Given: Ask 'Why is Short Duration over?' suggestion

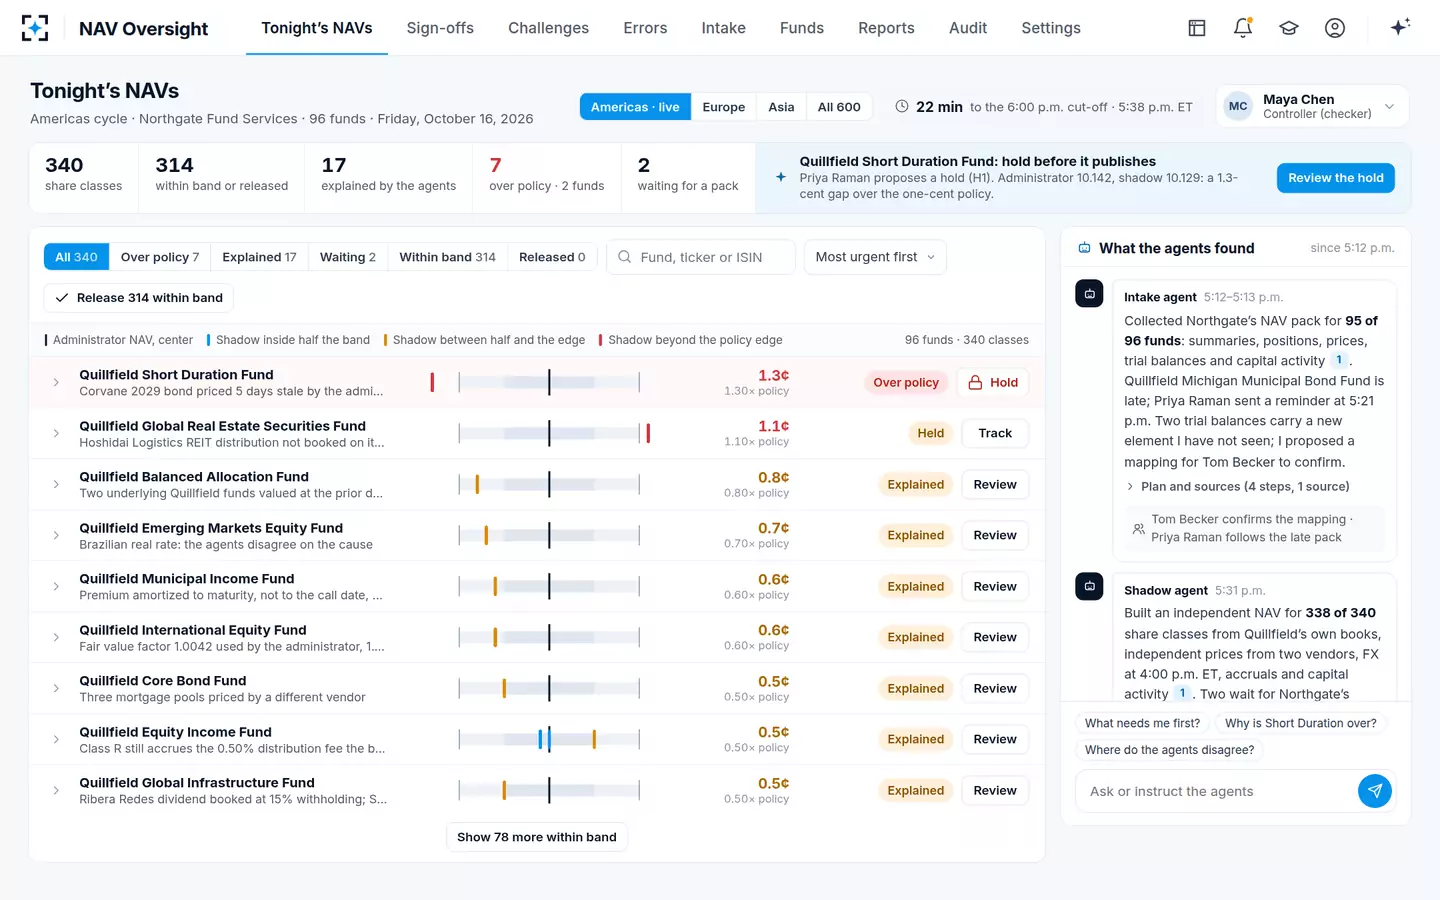Looking at the screenshot, I should (x=1300, y=723).
